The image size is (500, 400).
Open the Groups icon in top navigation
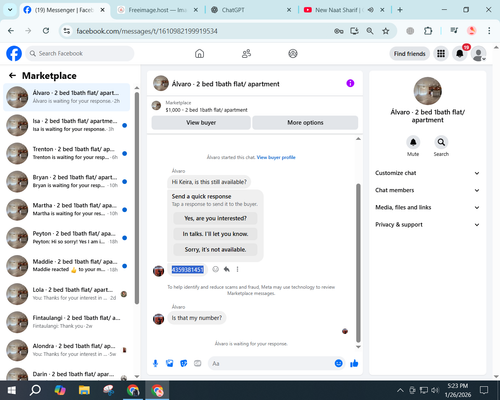(293, 53)
